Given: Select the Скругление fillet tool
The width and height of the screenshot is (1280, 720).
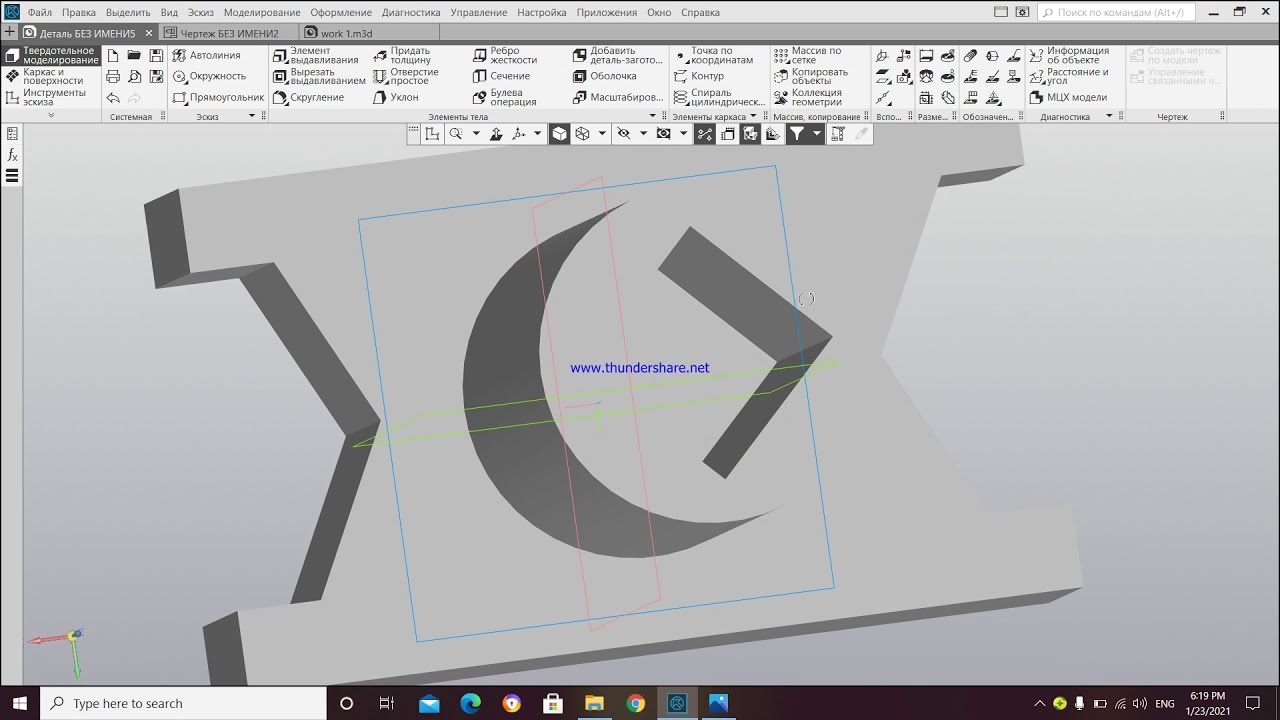Looking at the screenshot, I should [x=308, y=98].
